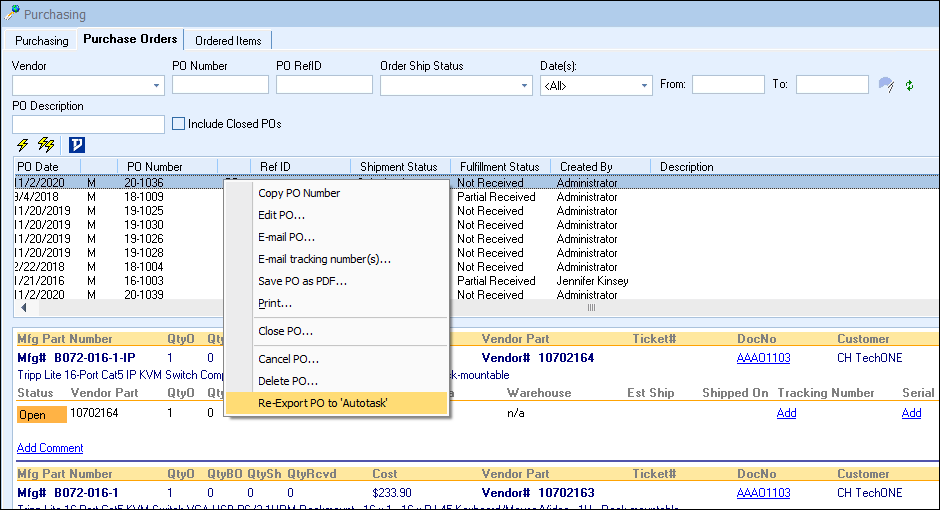The height and width of the screenshot is (510, 940).
Task: Select Re-Export PO to 'Autotask' menu item
Action: coord(322,403)
